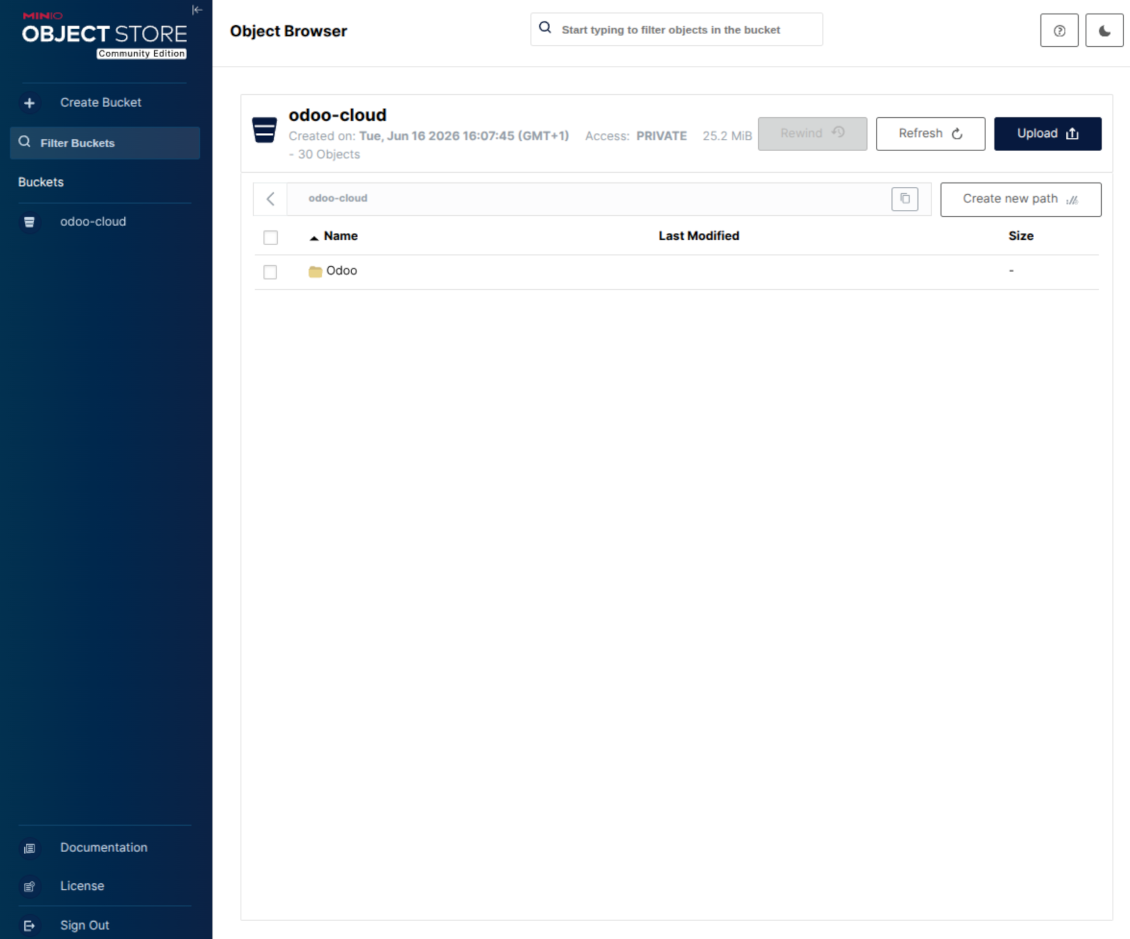This screenshot has width=1130, height=939.
Task: Check the select-all checkbox in header
Action: pyautogui.click(x=271, y=237)
